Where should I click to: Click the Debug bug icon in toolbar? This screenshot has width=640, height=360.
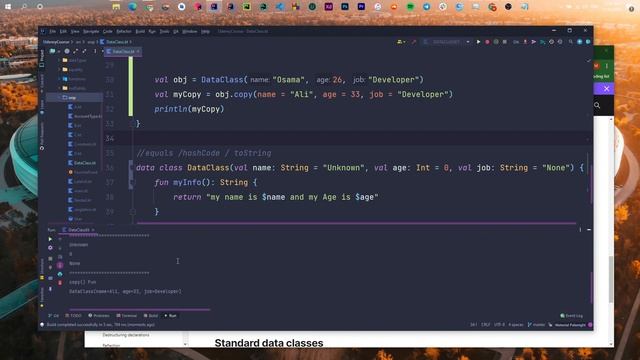[x=487, y=42]
